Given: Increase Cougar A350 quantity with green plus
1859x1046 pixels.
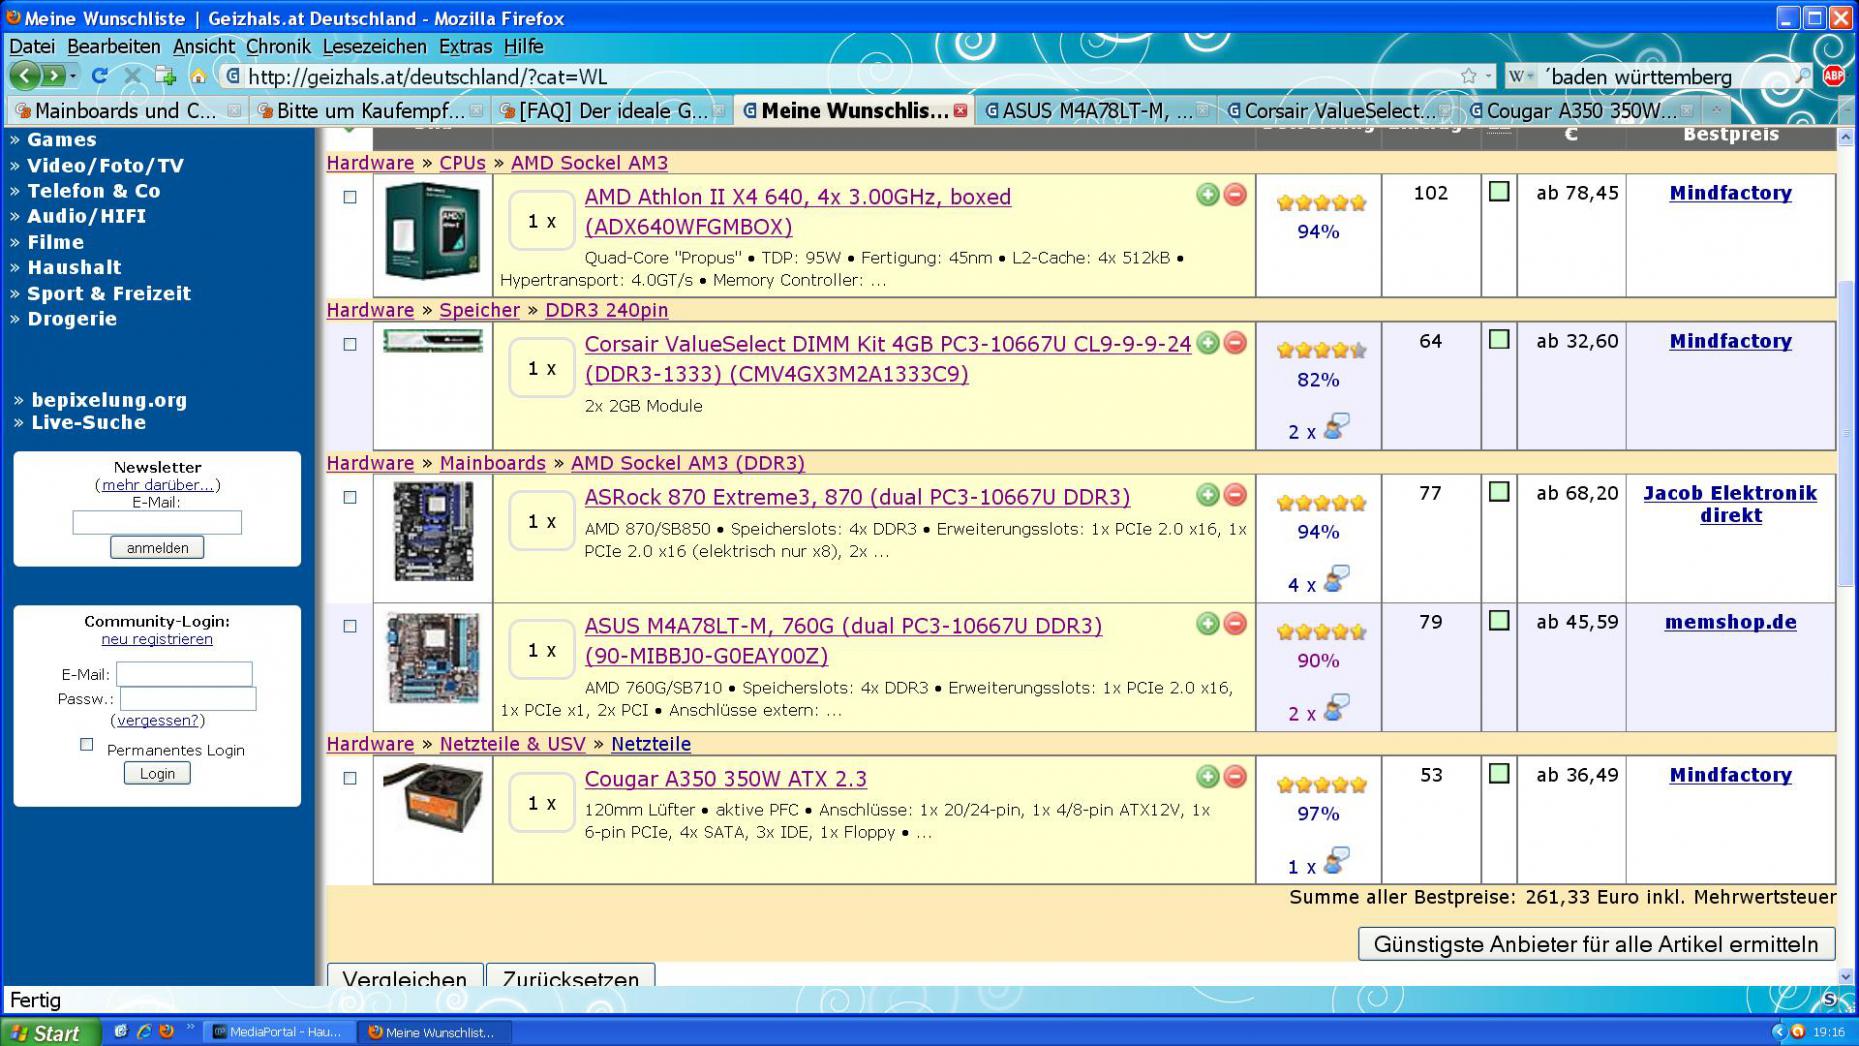Looking at the screenshot, I should click(x=1207, y=777).
